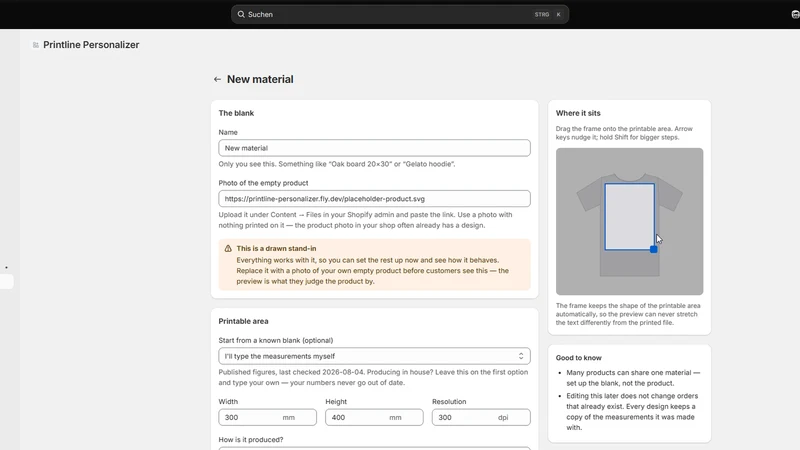This screenshot has height=450, width=800.
Task: Click the search magnifier icon
Action: (x=241, y=14)
